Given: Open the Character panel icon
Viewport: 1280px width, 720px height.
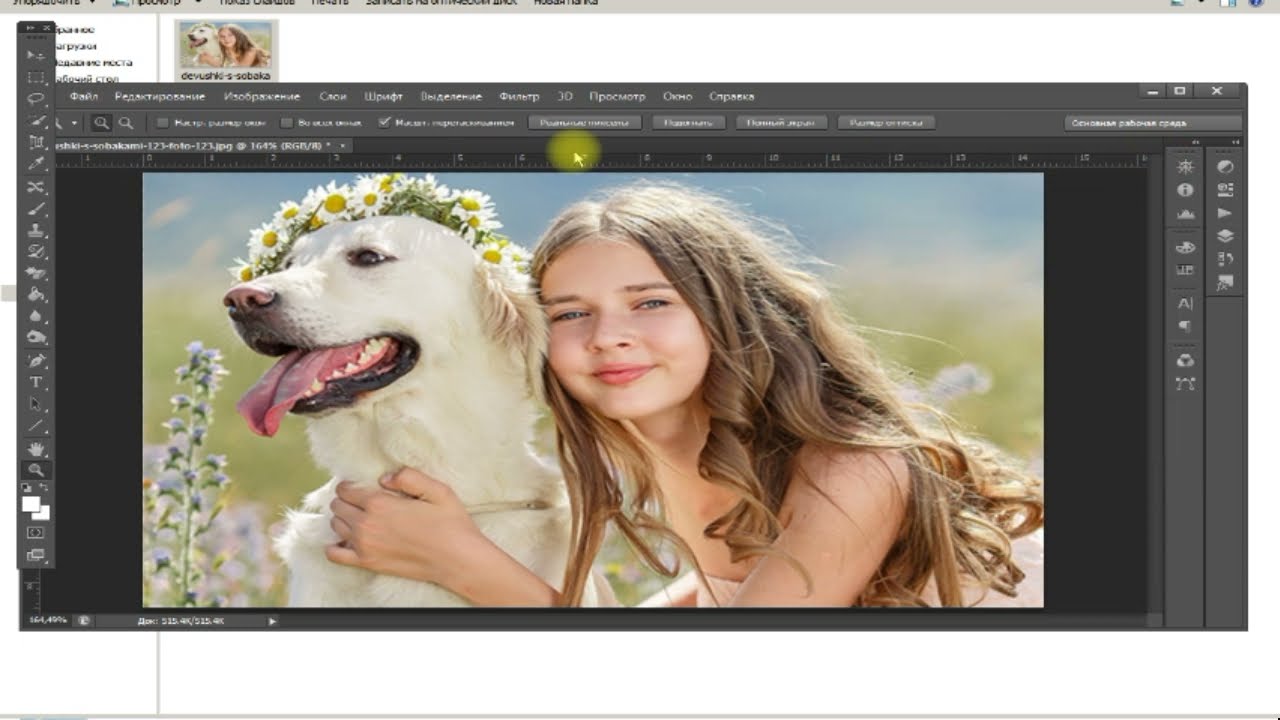Looking at the screenshot, I should (x=1186, y=303).
